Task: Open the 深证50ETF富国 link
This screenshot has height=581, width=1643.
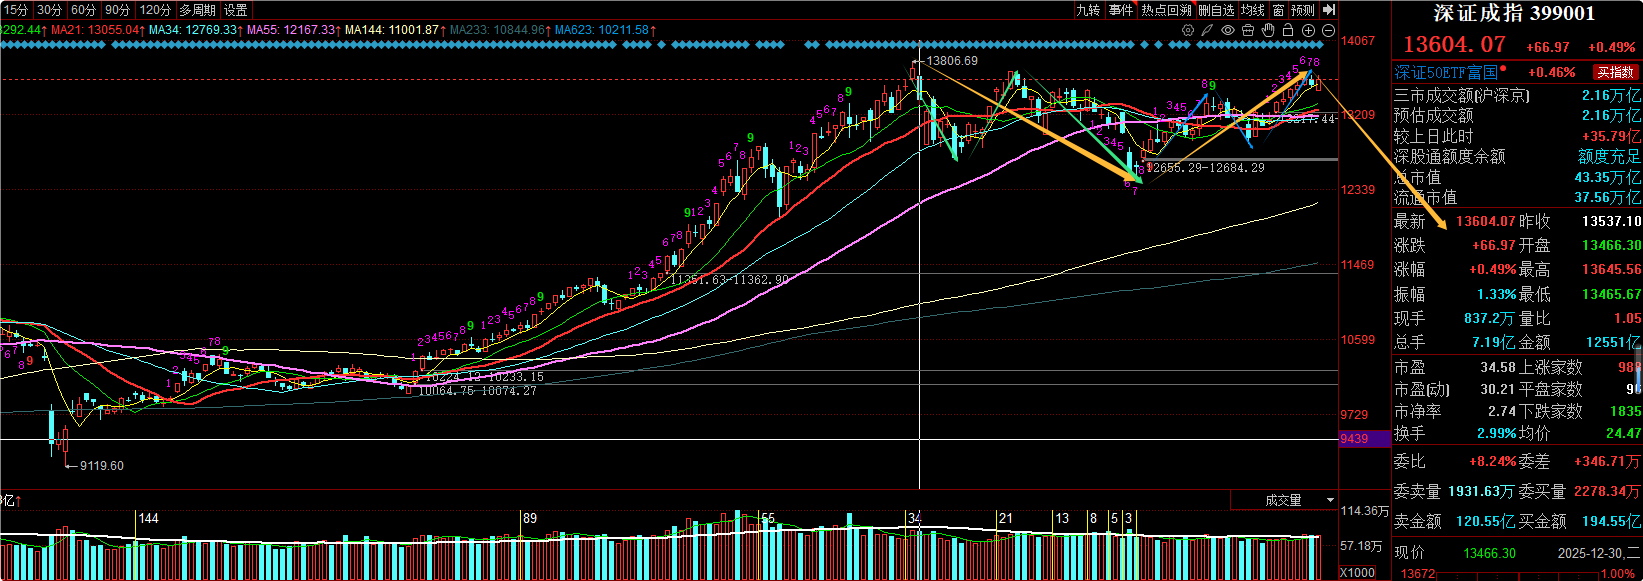Action: pos(1446,72)
